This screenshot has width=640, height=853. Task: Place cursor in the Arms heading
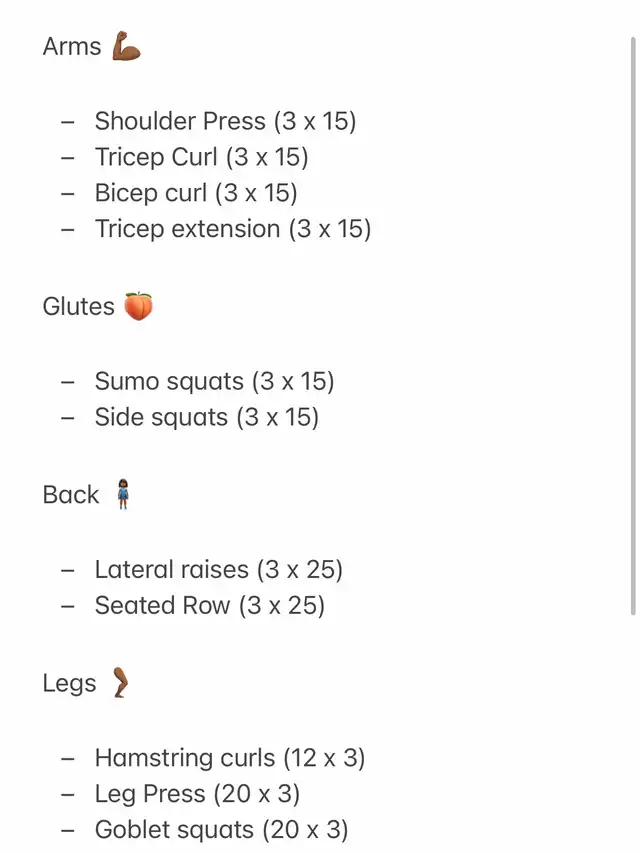[x=72, y=46]
